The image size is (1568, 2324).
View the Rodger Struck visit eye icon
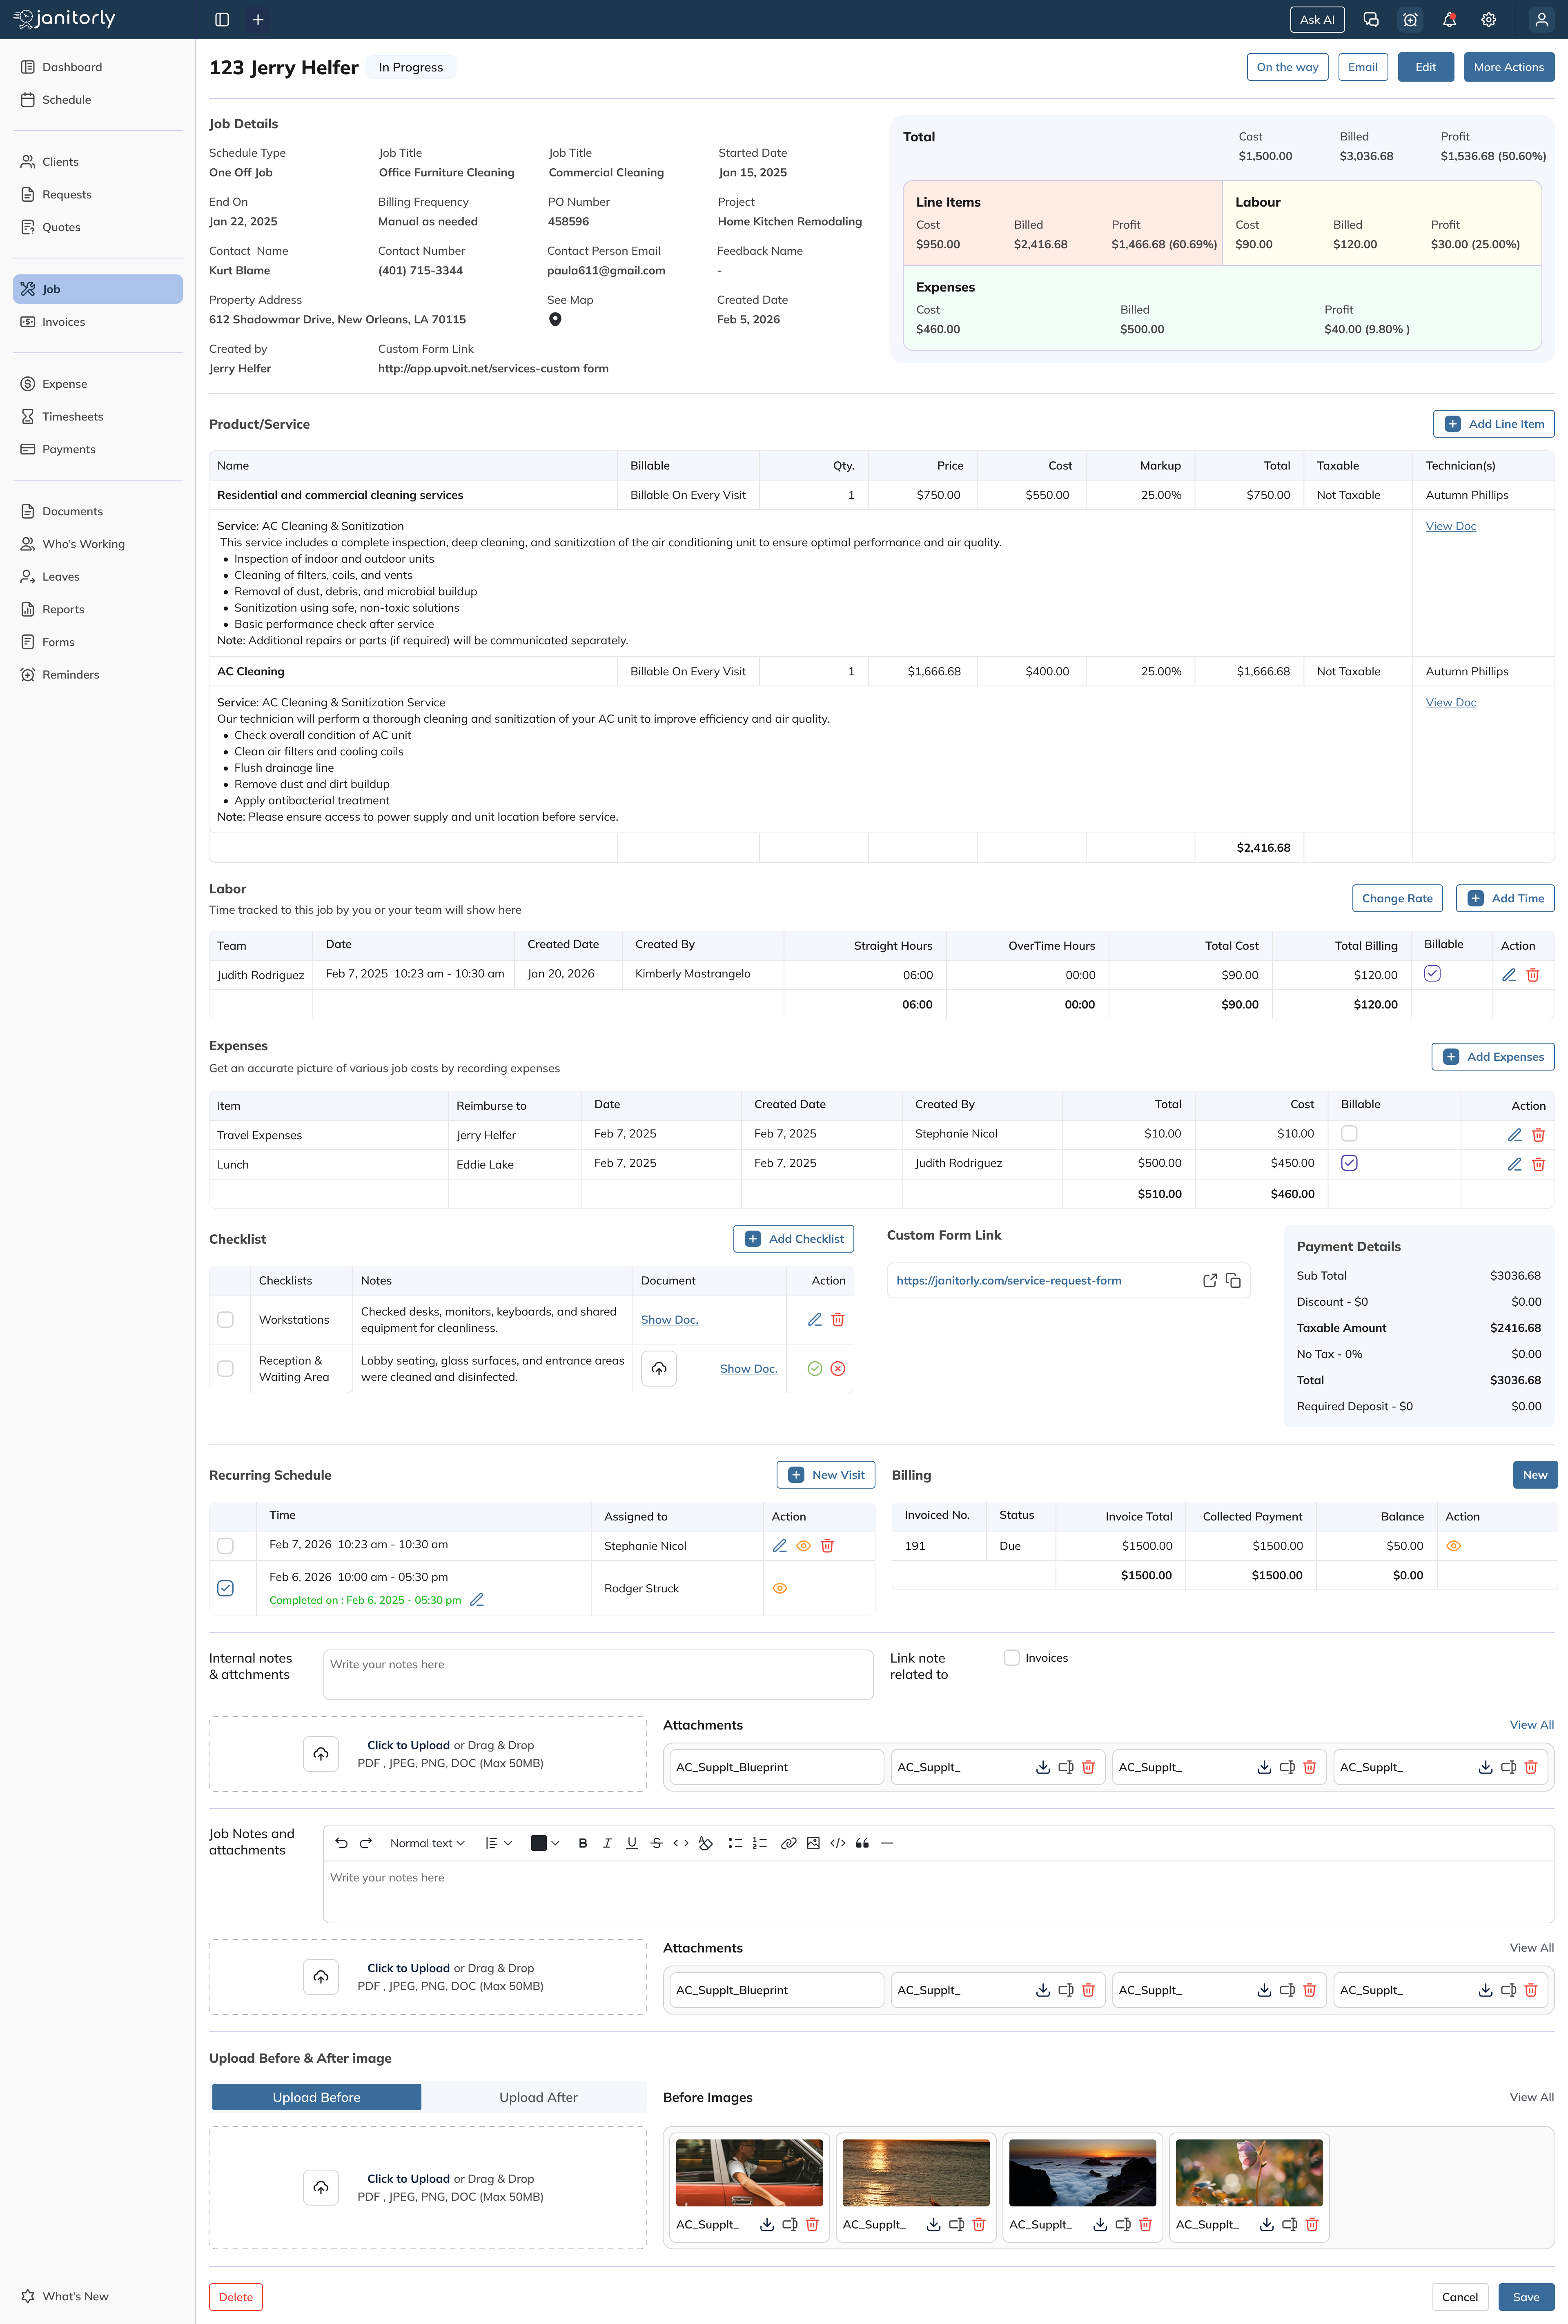[x=780, y=1588]
